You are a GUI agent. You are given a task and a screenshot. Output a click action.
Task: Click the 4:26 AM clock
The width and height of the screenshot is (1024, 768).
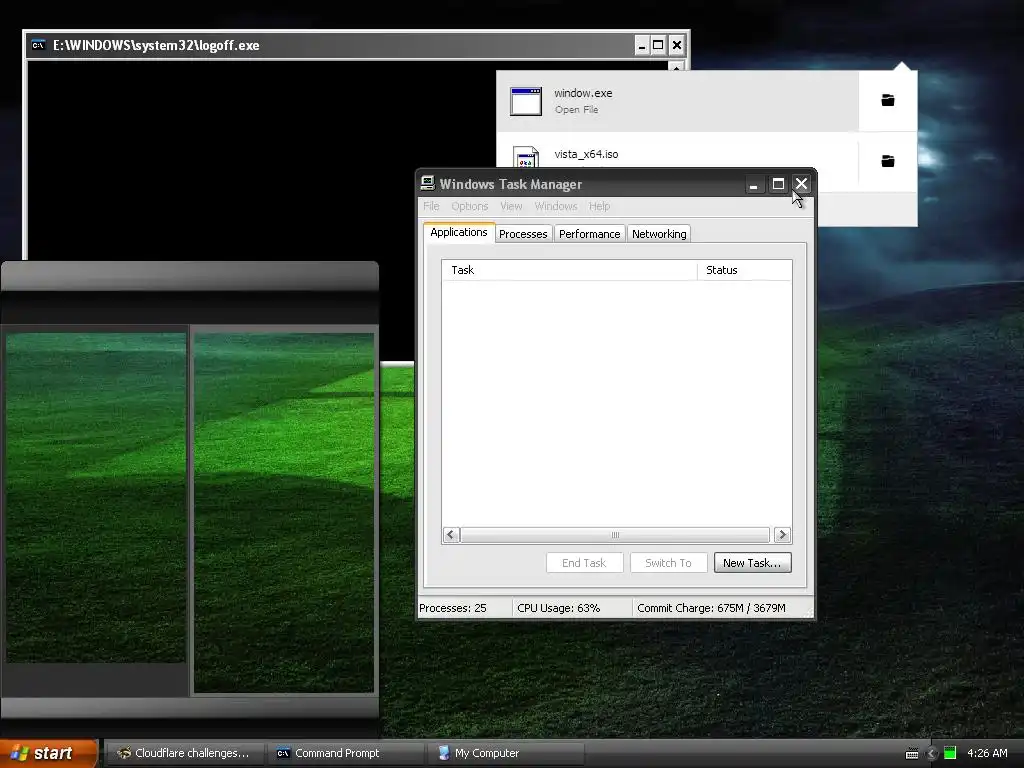987,753
